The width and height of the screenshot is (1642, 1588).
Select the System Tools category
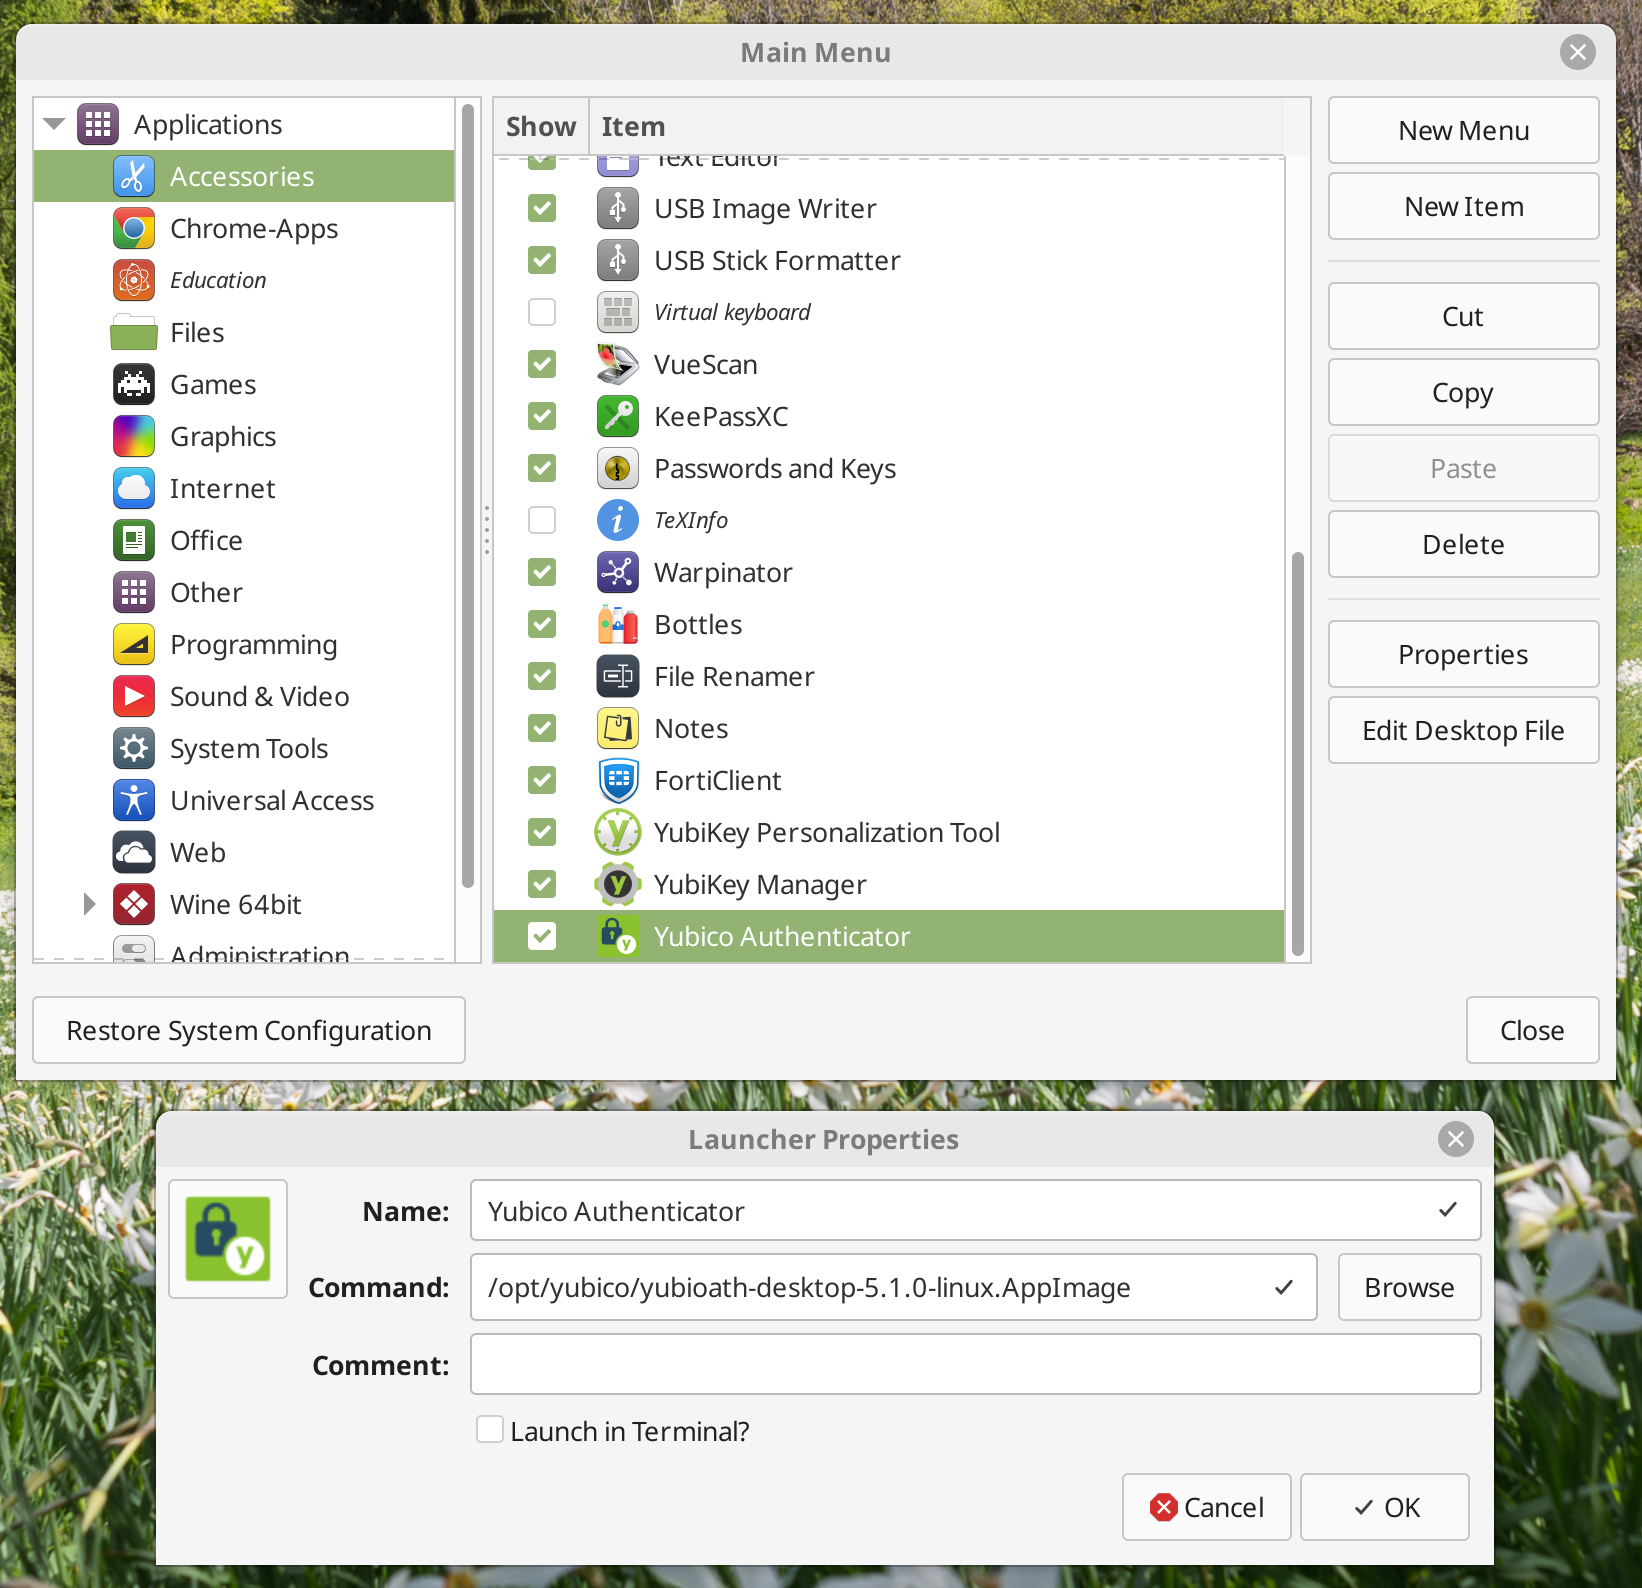[x=248, y=748]
